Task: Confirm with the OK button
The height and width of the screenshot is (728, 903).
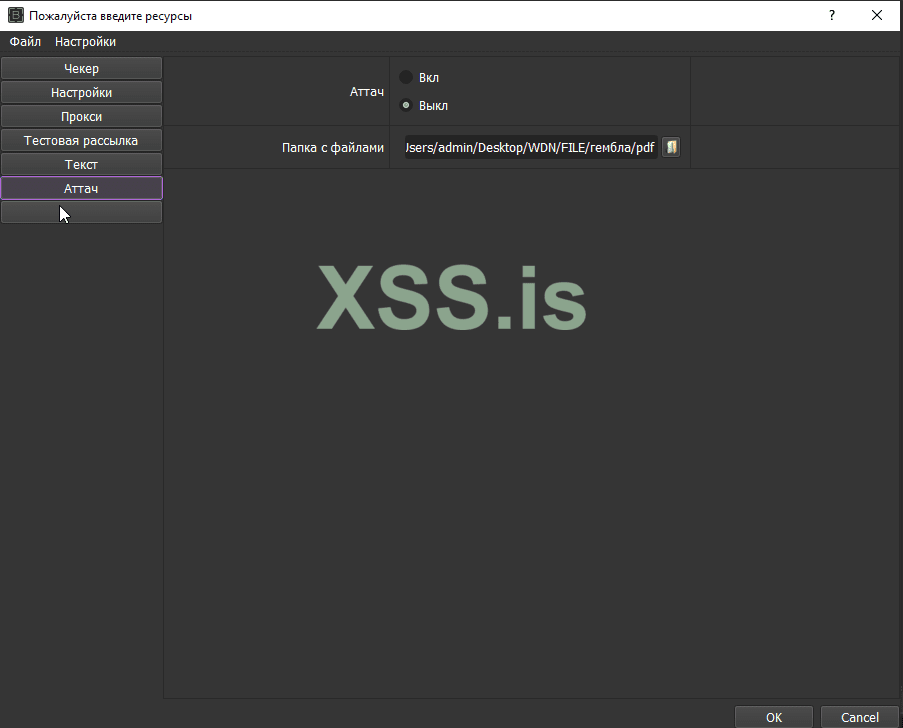Action: pyautogui.click(x=773, y=717)
